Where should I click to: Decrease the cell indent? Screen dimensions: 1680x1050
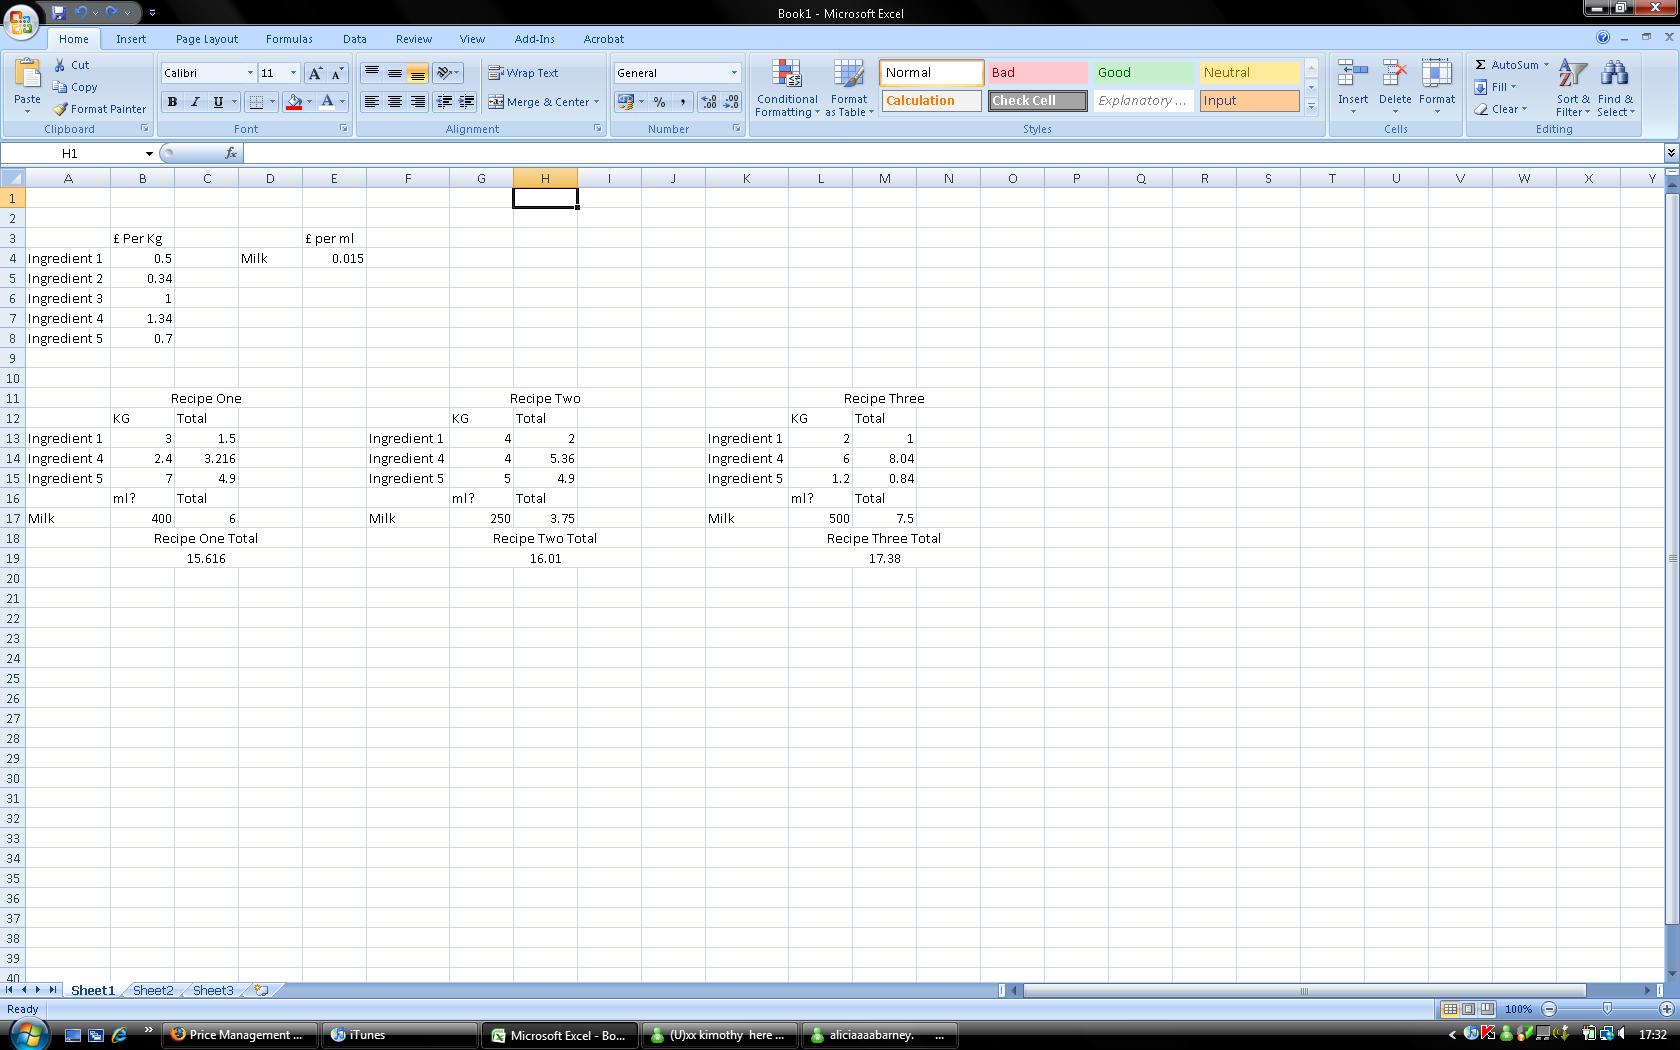[444, 102]
